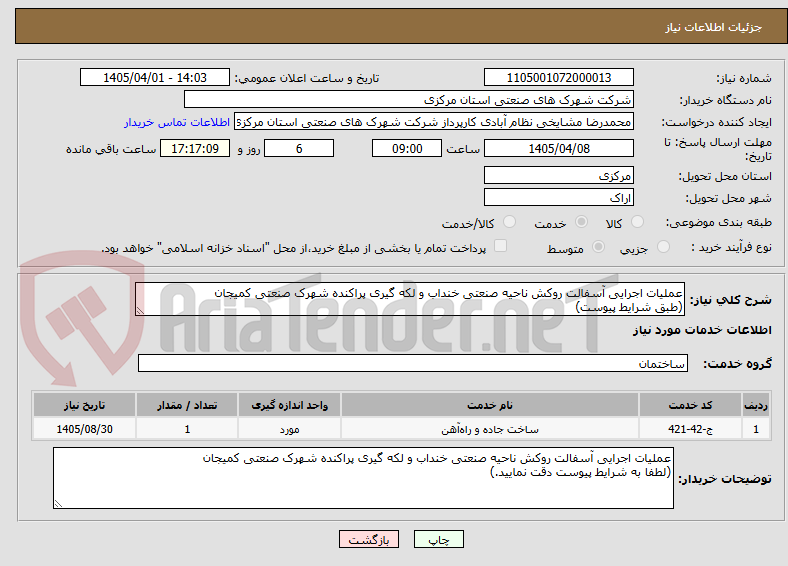
Task: Click the deadline time field 09:00
Action: tap(407, 148)
